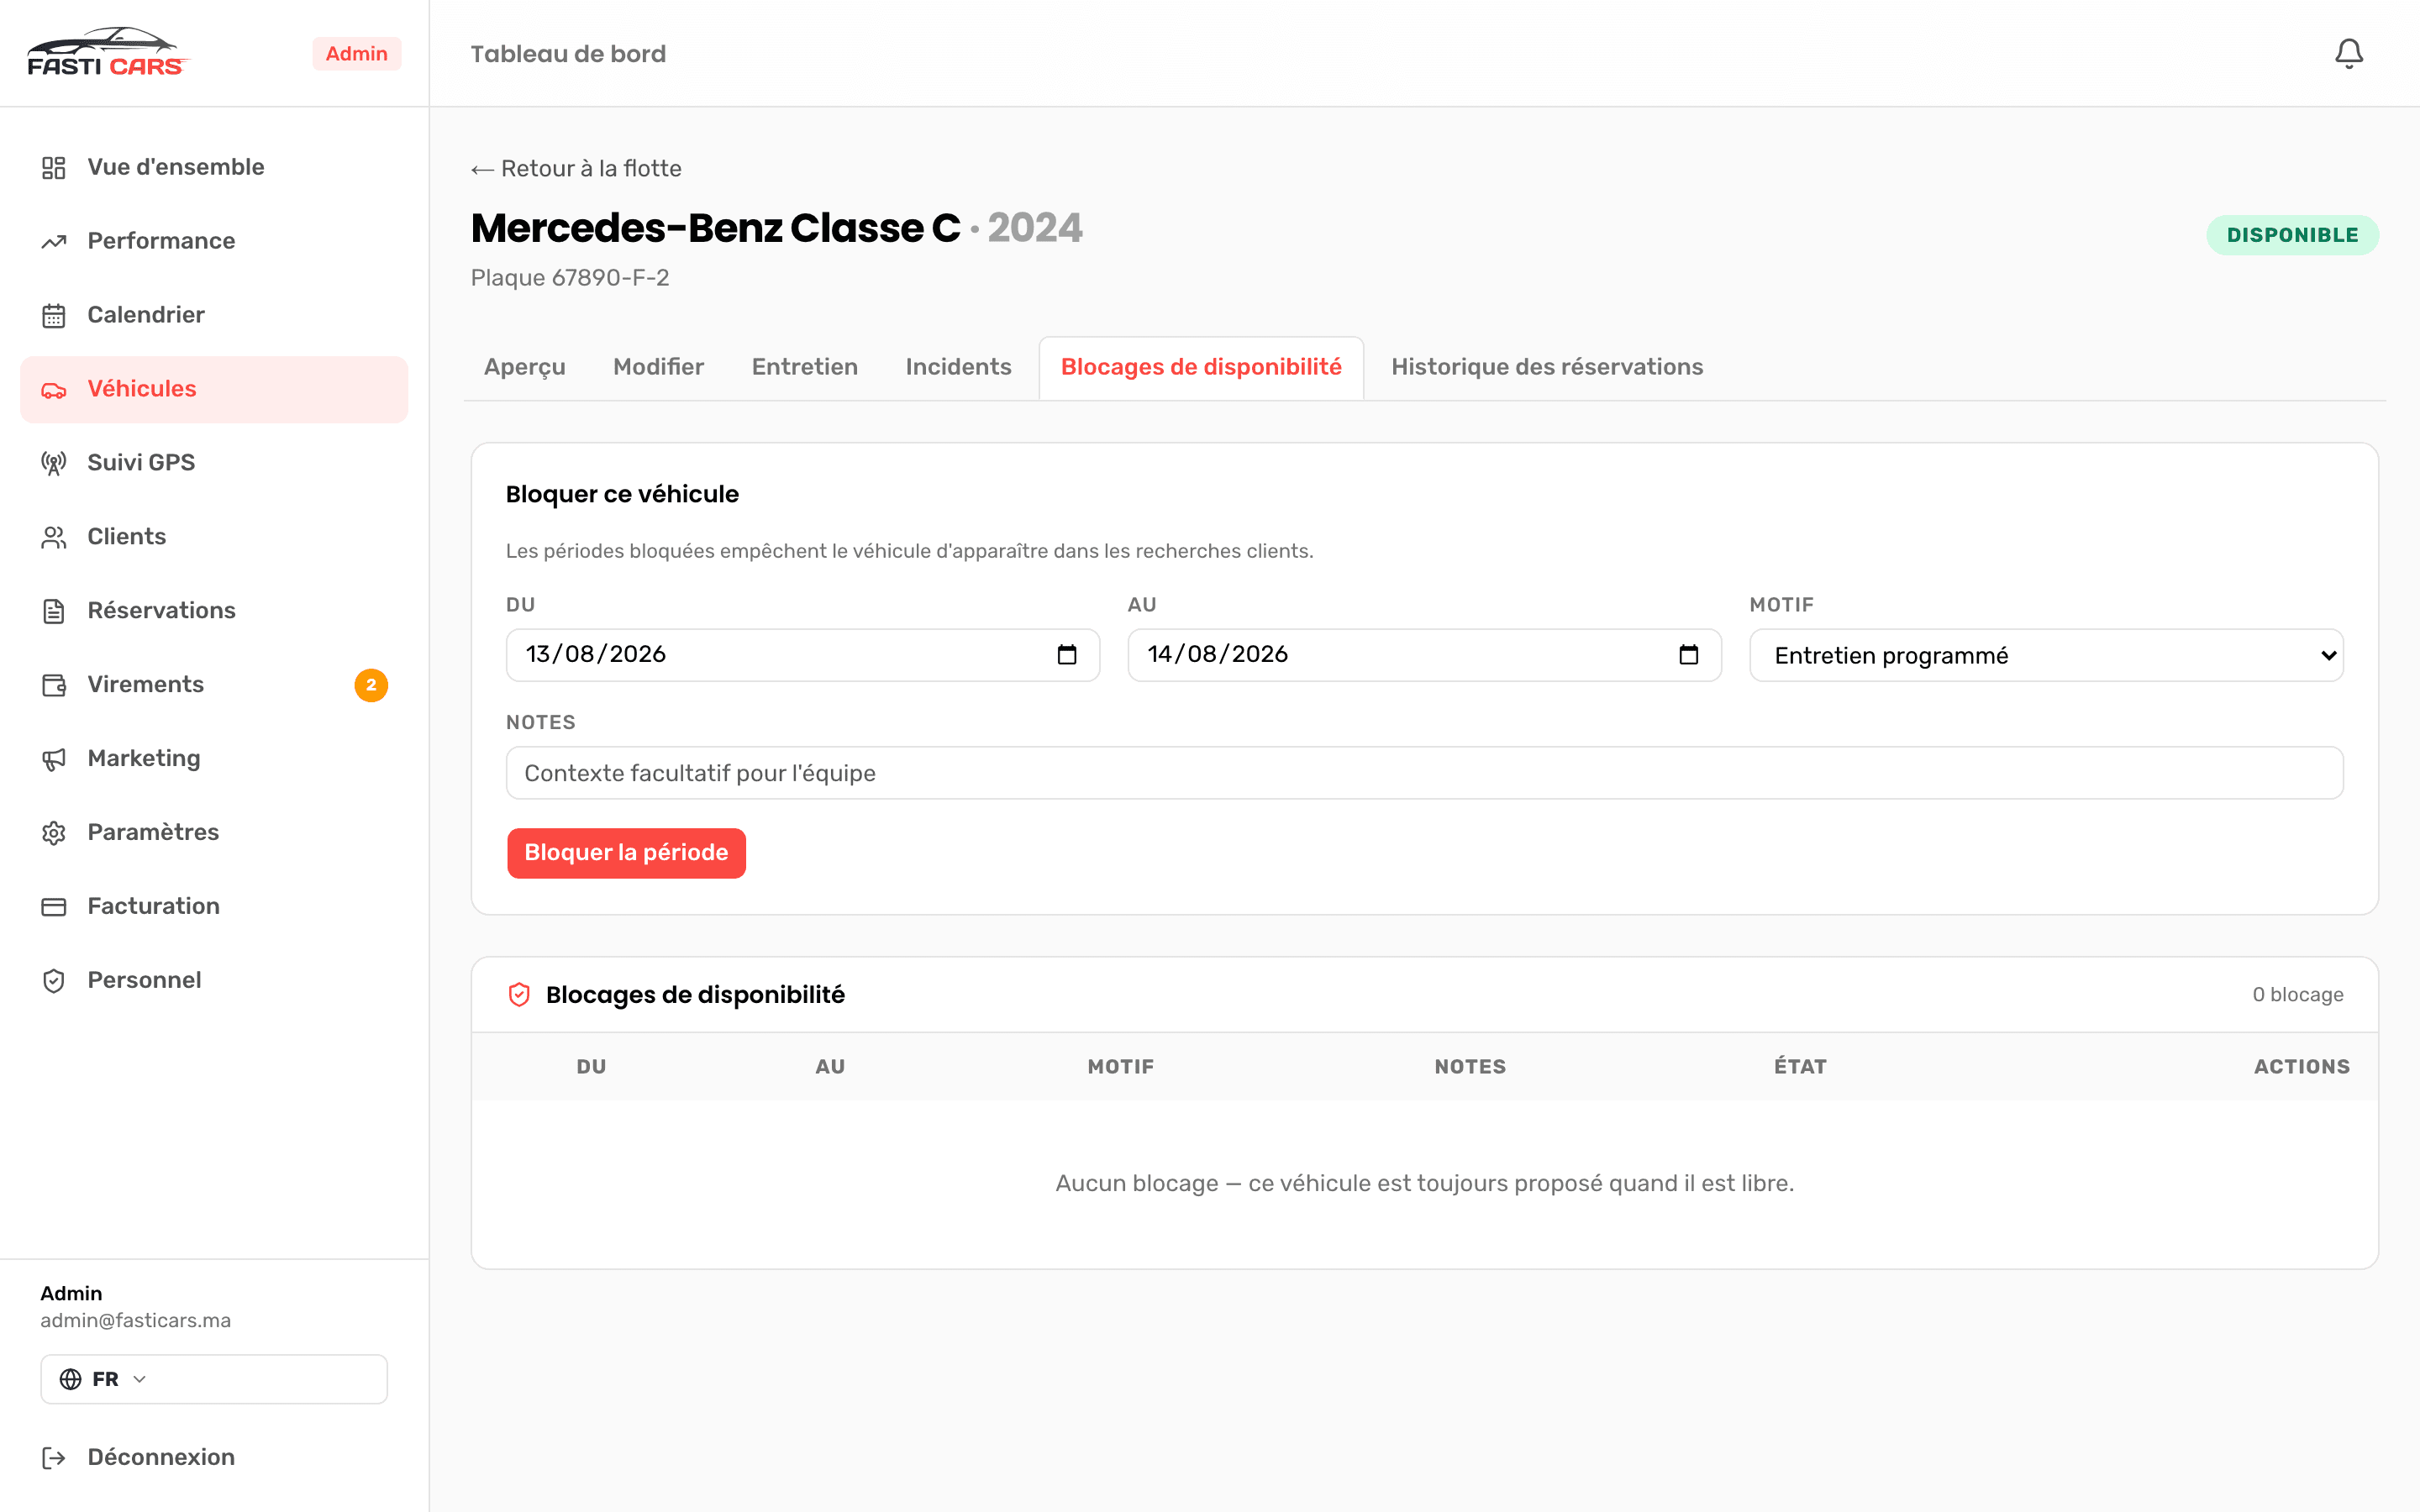Open the date picker for the DU field
Screen dimensions: 2420x1512
click(x=1067, y=655)
